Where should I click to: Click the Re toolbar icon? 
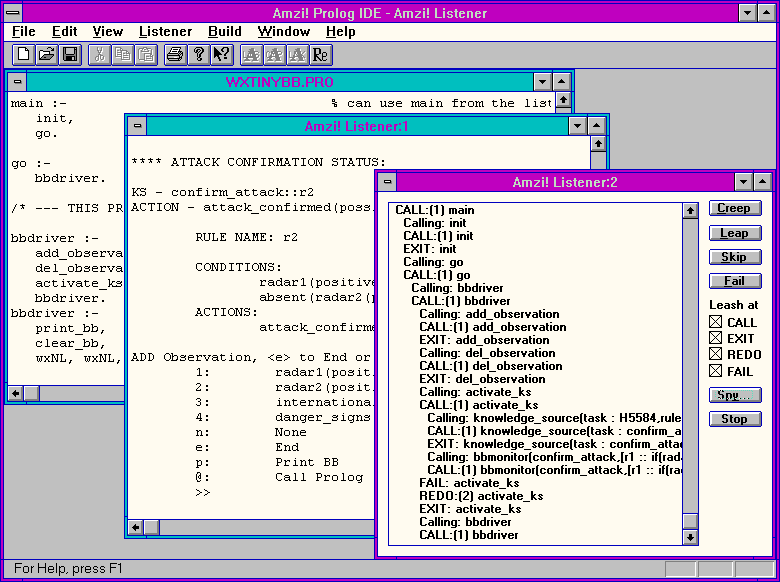pos(321,55)
